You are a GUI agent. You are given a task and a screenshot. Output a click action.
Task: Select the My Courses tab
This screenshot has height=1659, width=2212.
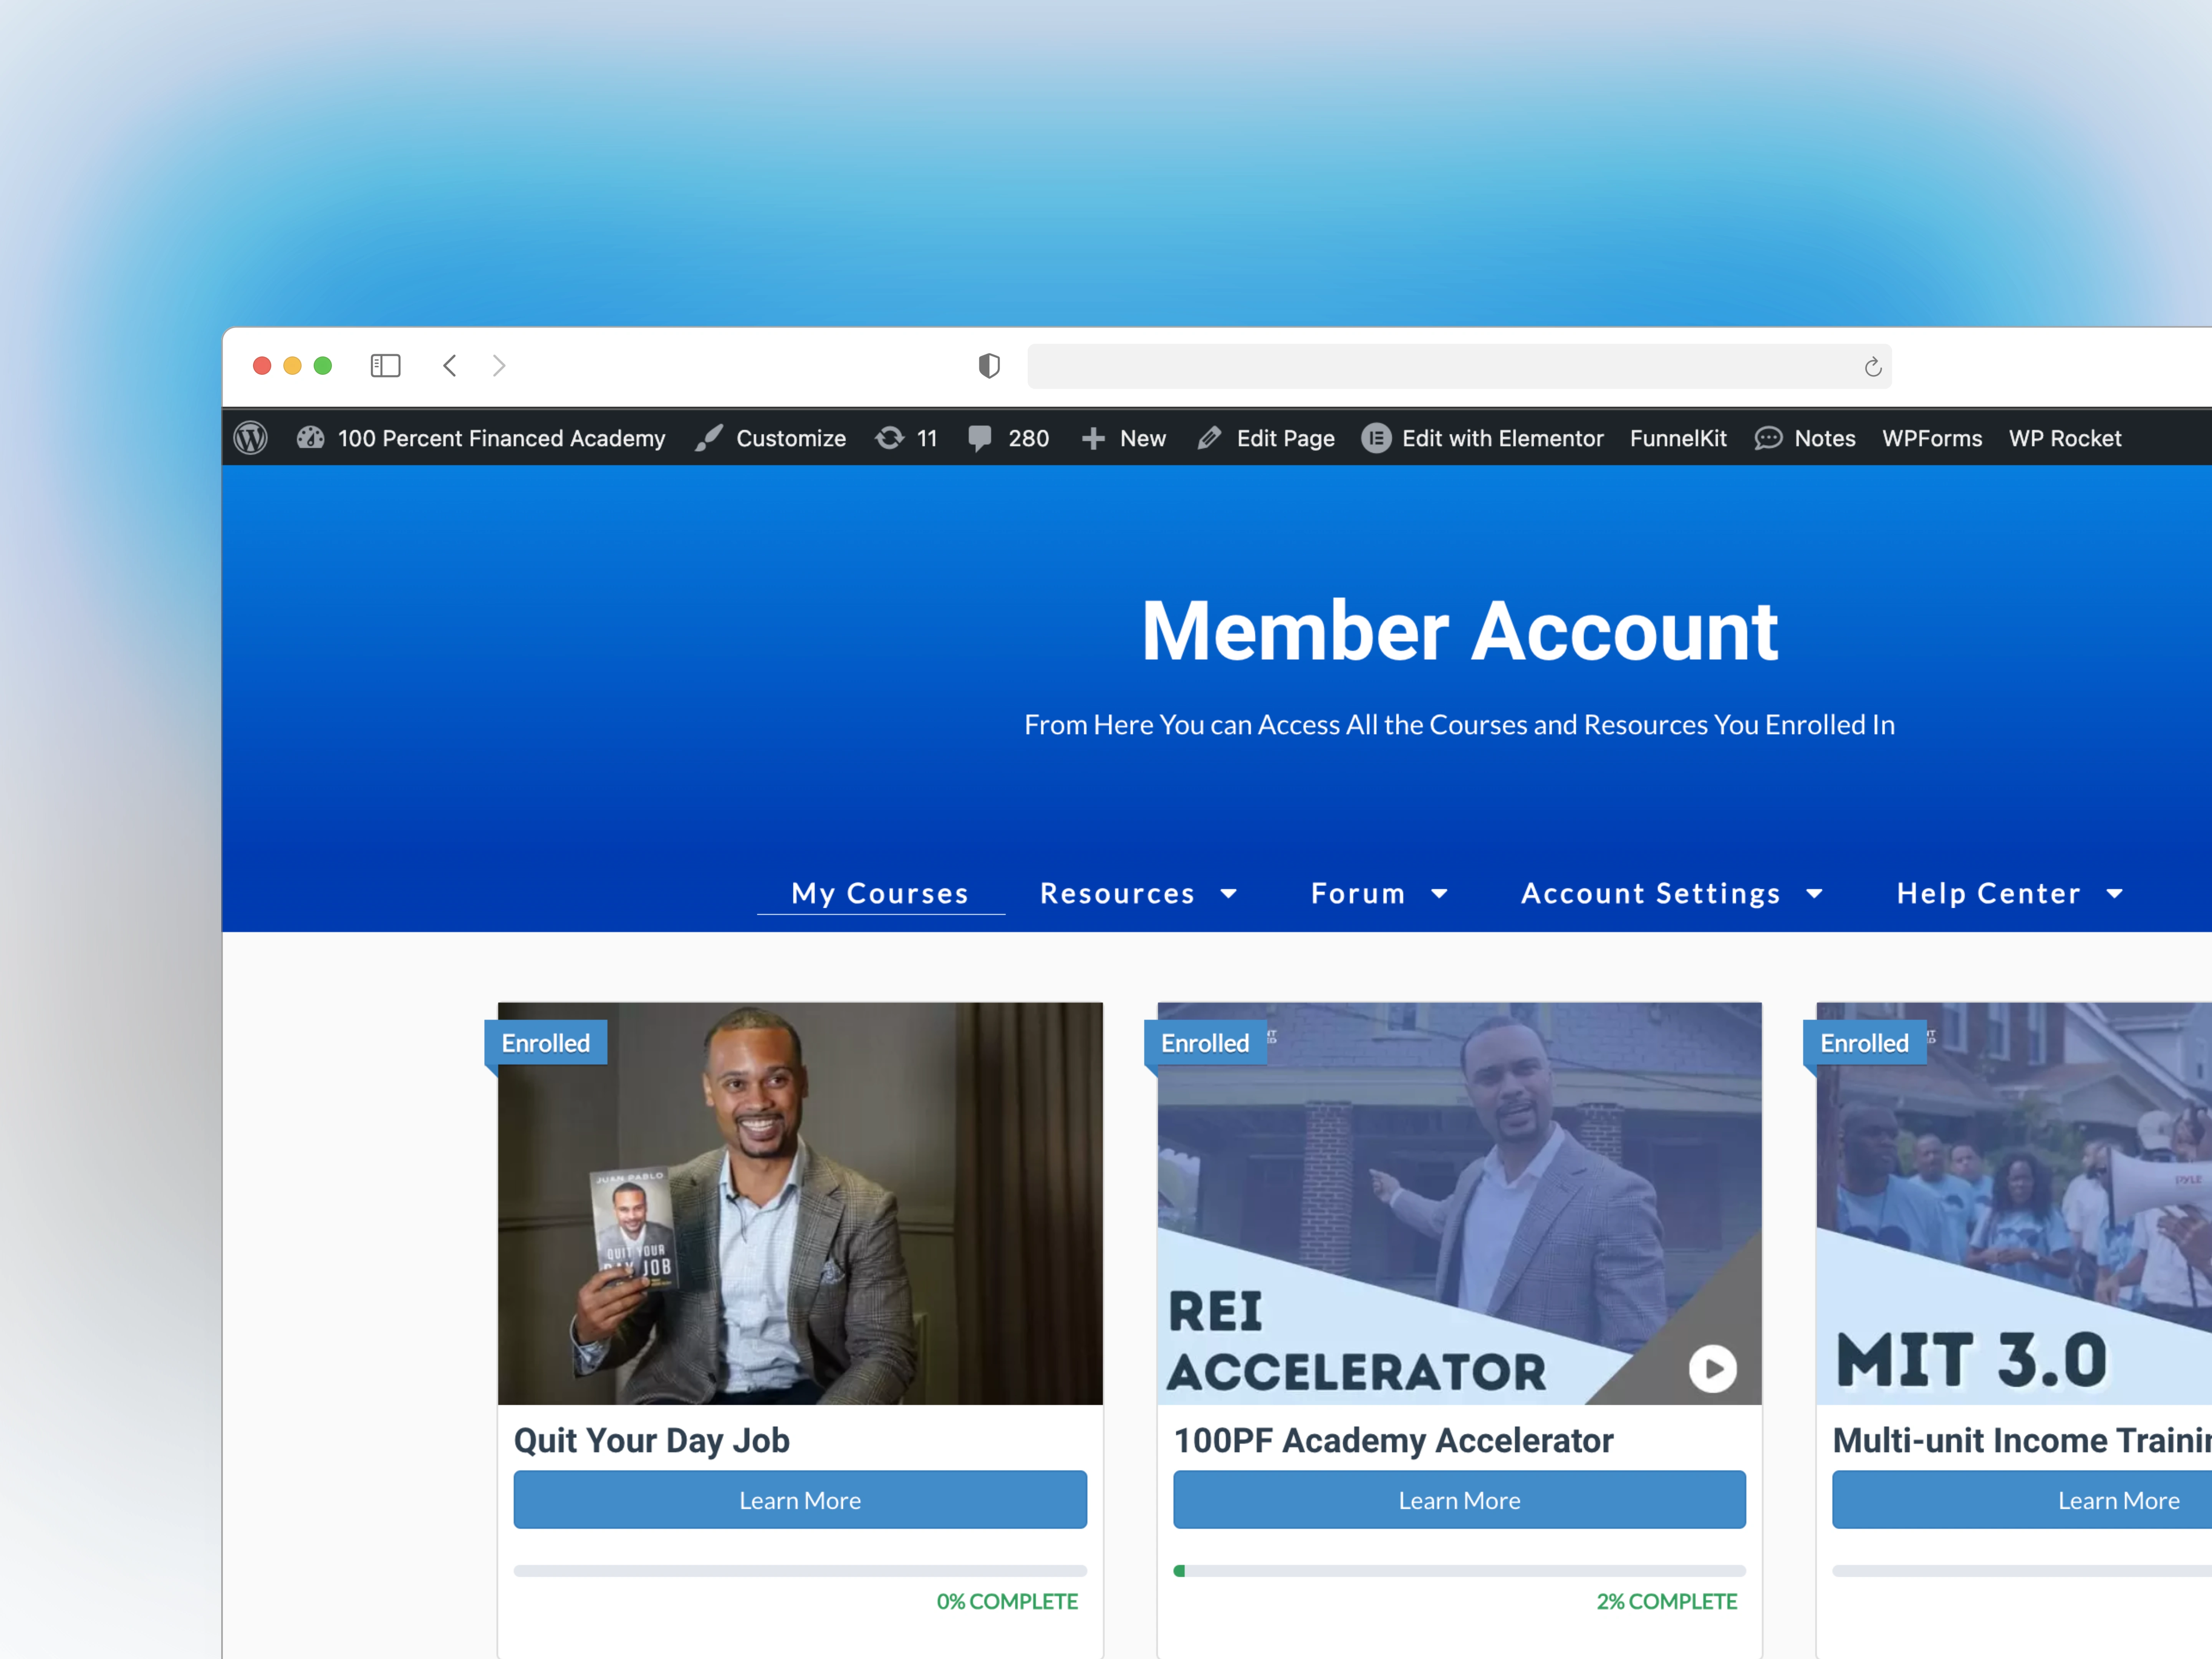(880, 893)
